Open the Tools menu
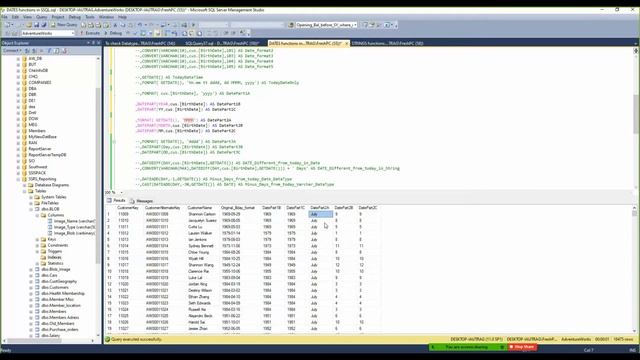This screenshot has height=360, width=640. pos(90,17)
